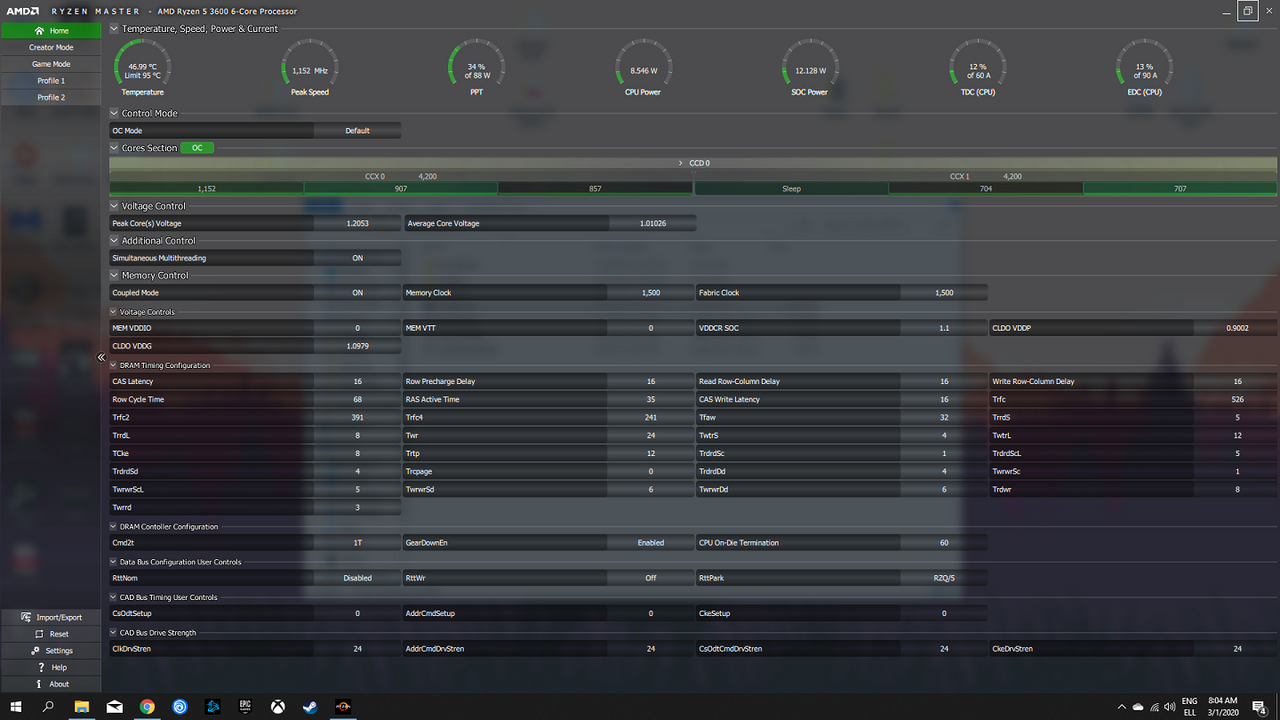Click the RttPark value RZQ/5

pos(944,578)
